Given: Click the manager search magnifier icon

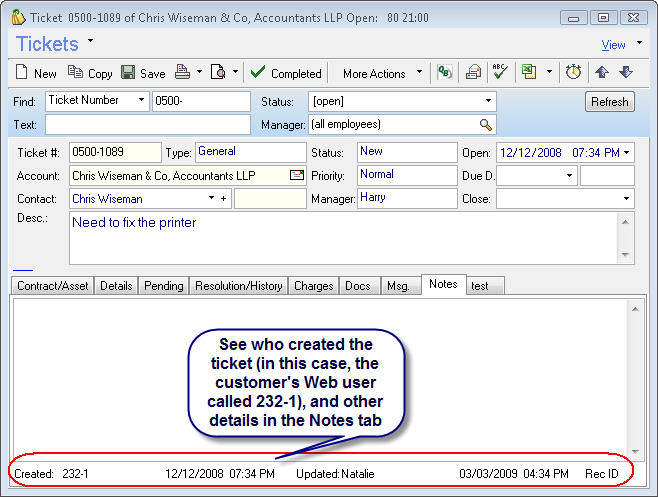Looking at the screenshot, I should point(486,125).
